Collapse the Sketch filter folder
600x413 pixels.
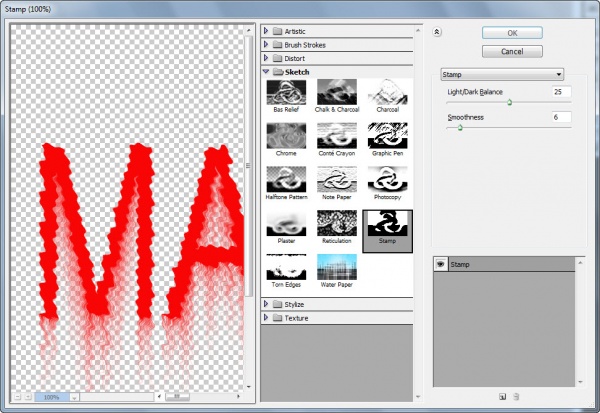(266, 72)
